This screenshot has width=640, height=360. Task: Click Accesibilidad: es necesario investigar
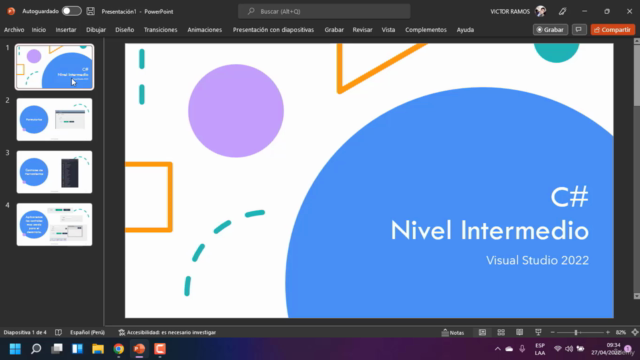point(167,332)
